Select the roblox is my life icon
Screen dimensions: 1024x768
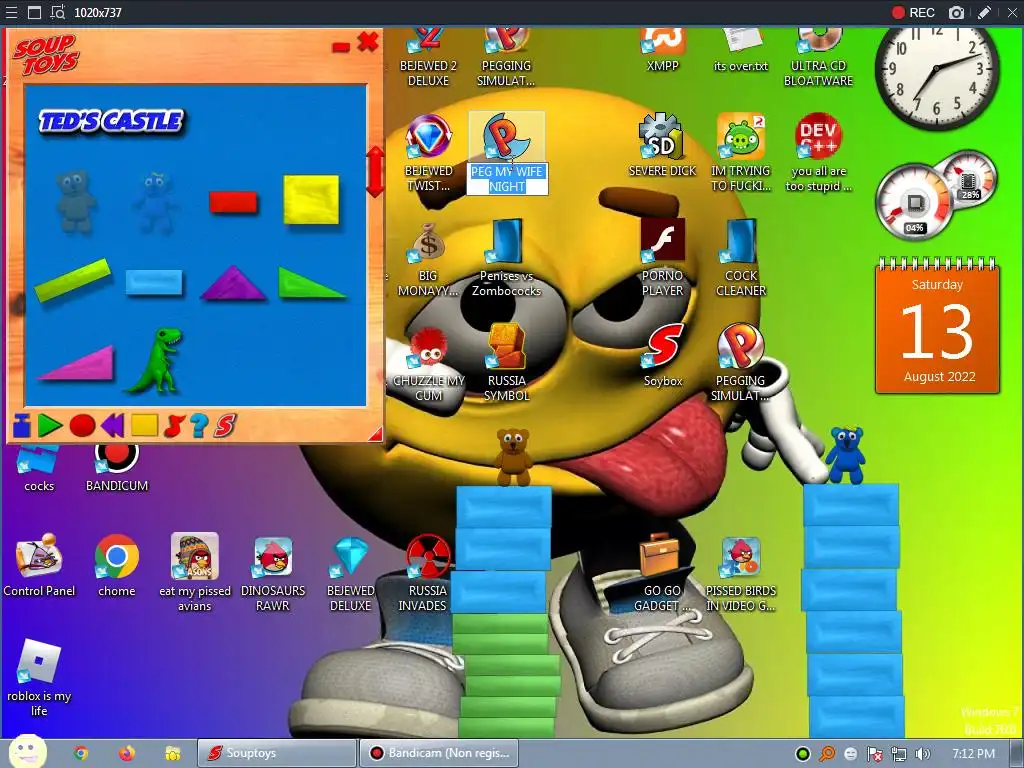(x=39, y=678)
